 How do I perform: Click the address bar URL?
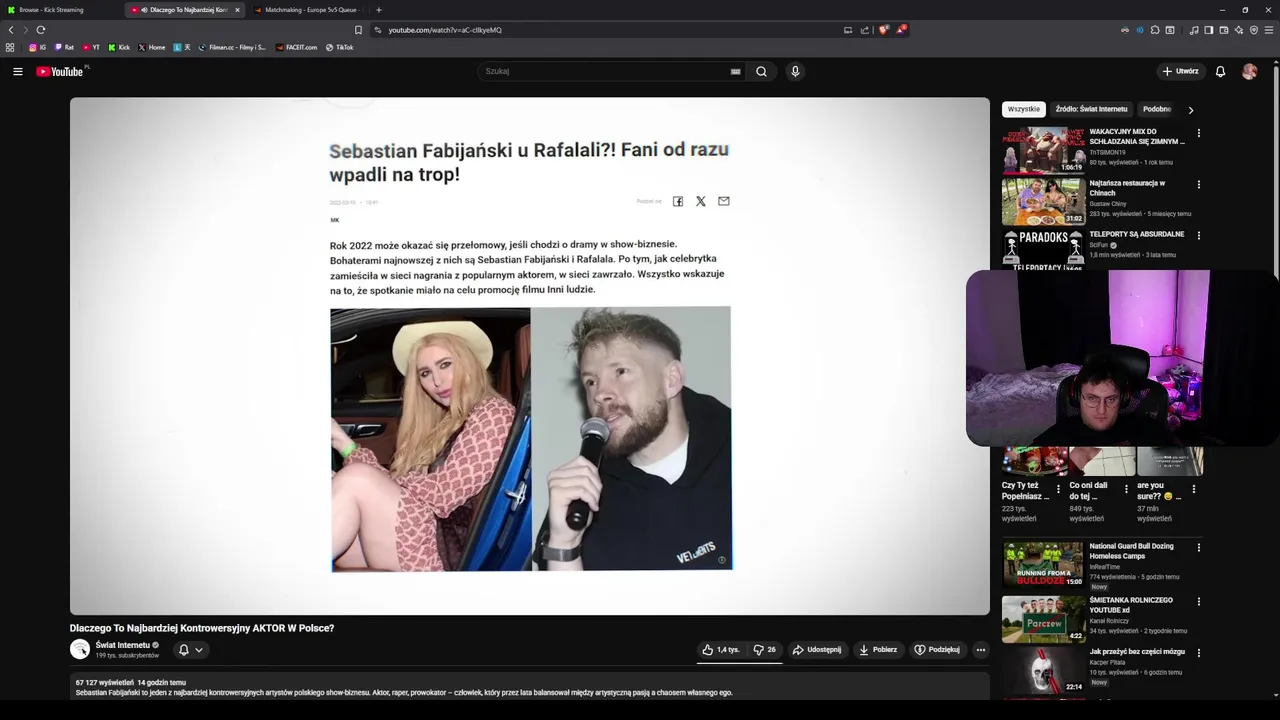(x=445, y=30)
